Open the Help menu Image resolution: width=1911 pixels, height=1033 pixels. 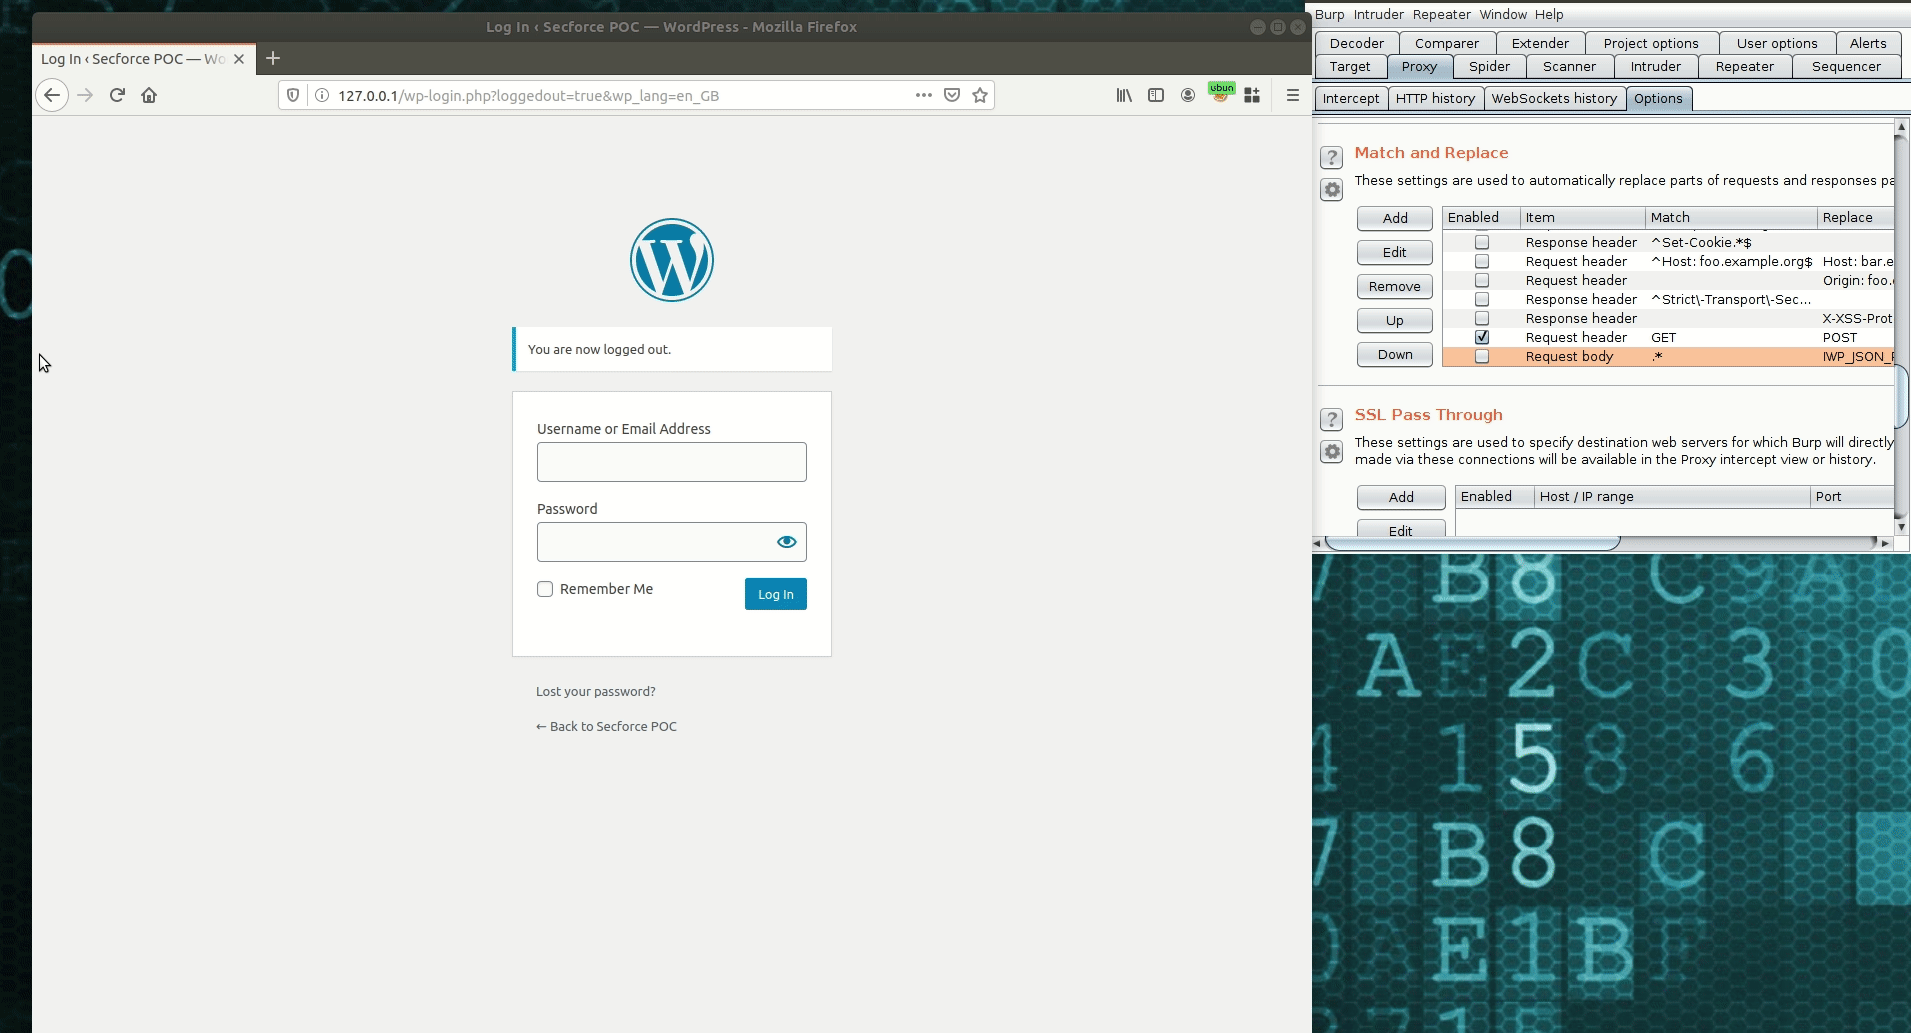(x=1549, y=14)
